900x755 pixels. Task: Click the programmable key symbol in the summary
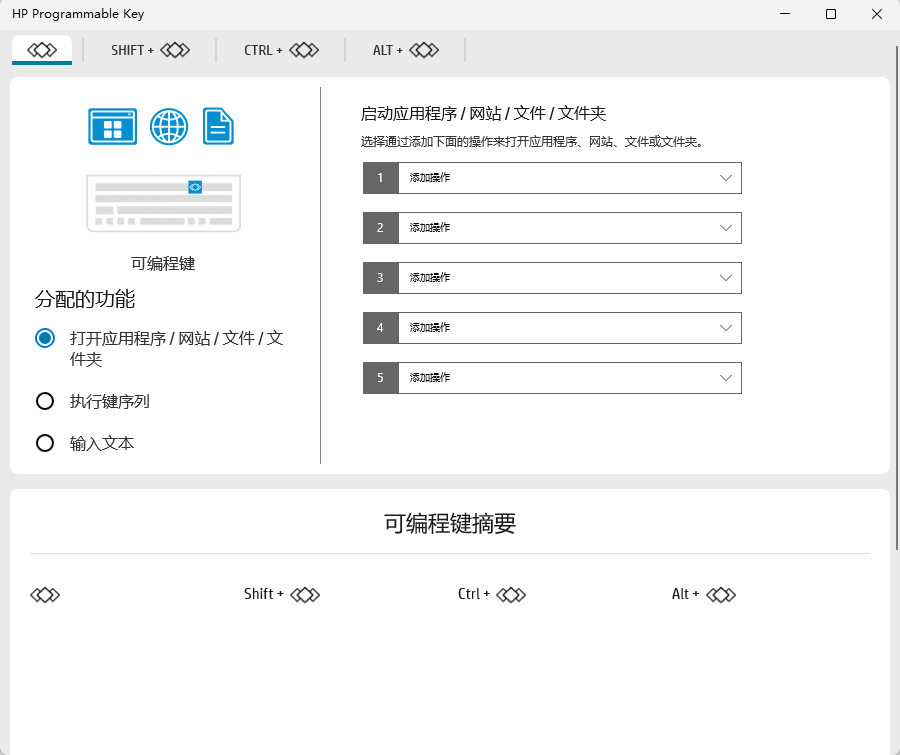(44, 594)
